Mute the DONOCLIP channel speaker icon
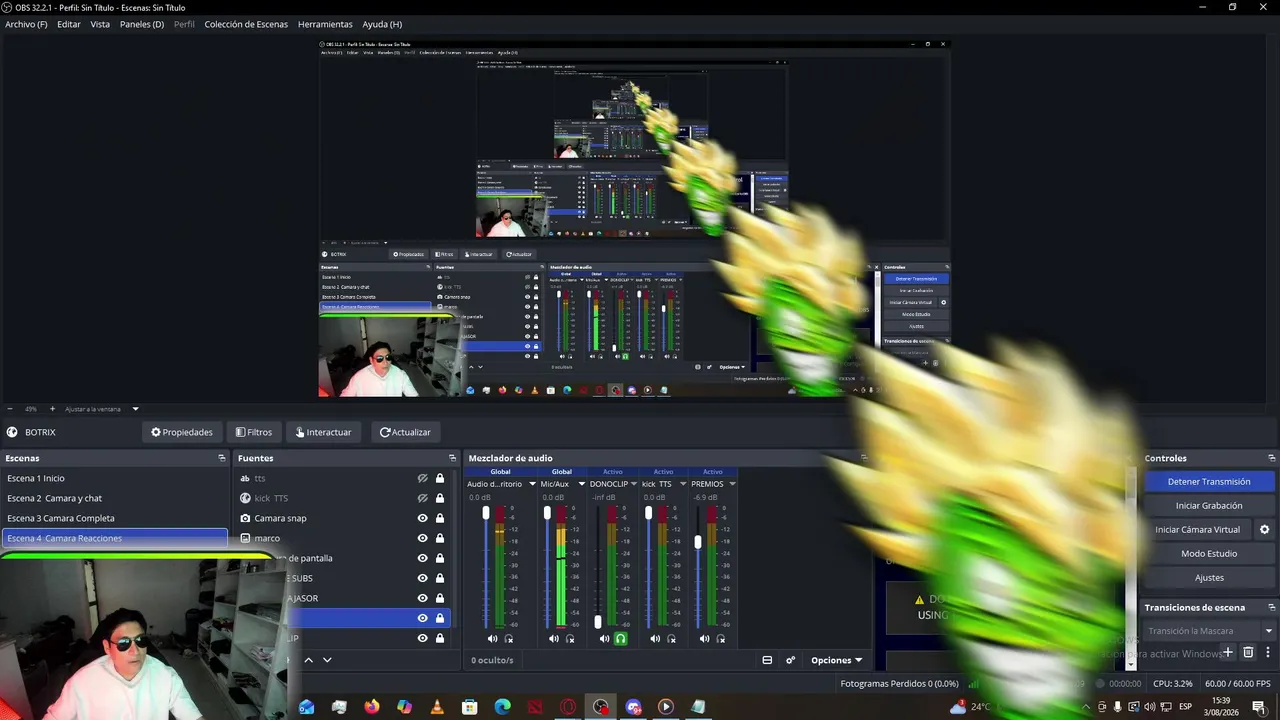This screenshot has height=720, width=1280. click(x=604, y=639)
